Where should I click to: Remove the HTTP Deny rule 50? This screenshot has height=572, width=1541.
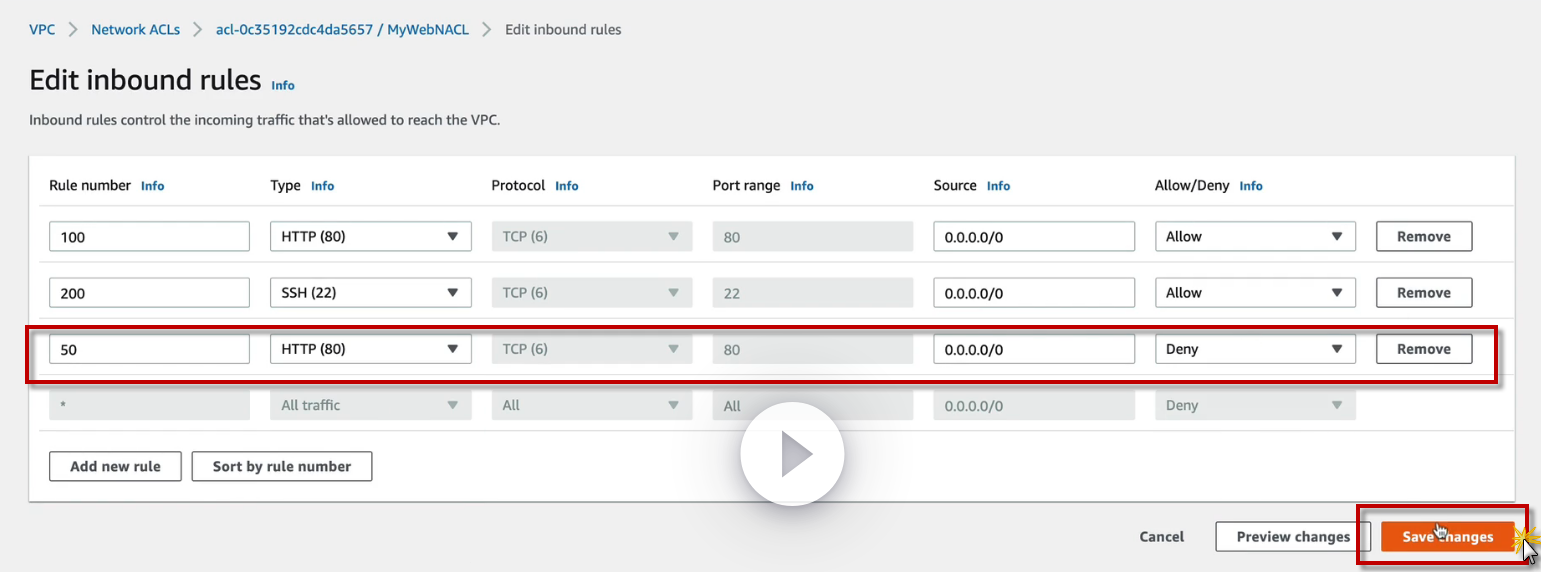pyautogui.click(x=1423, y=349)
